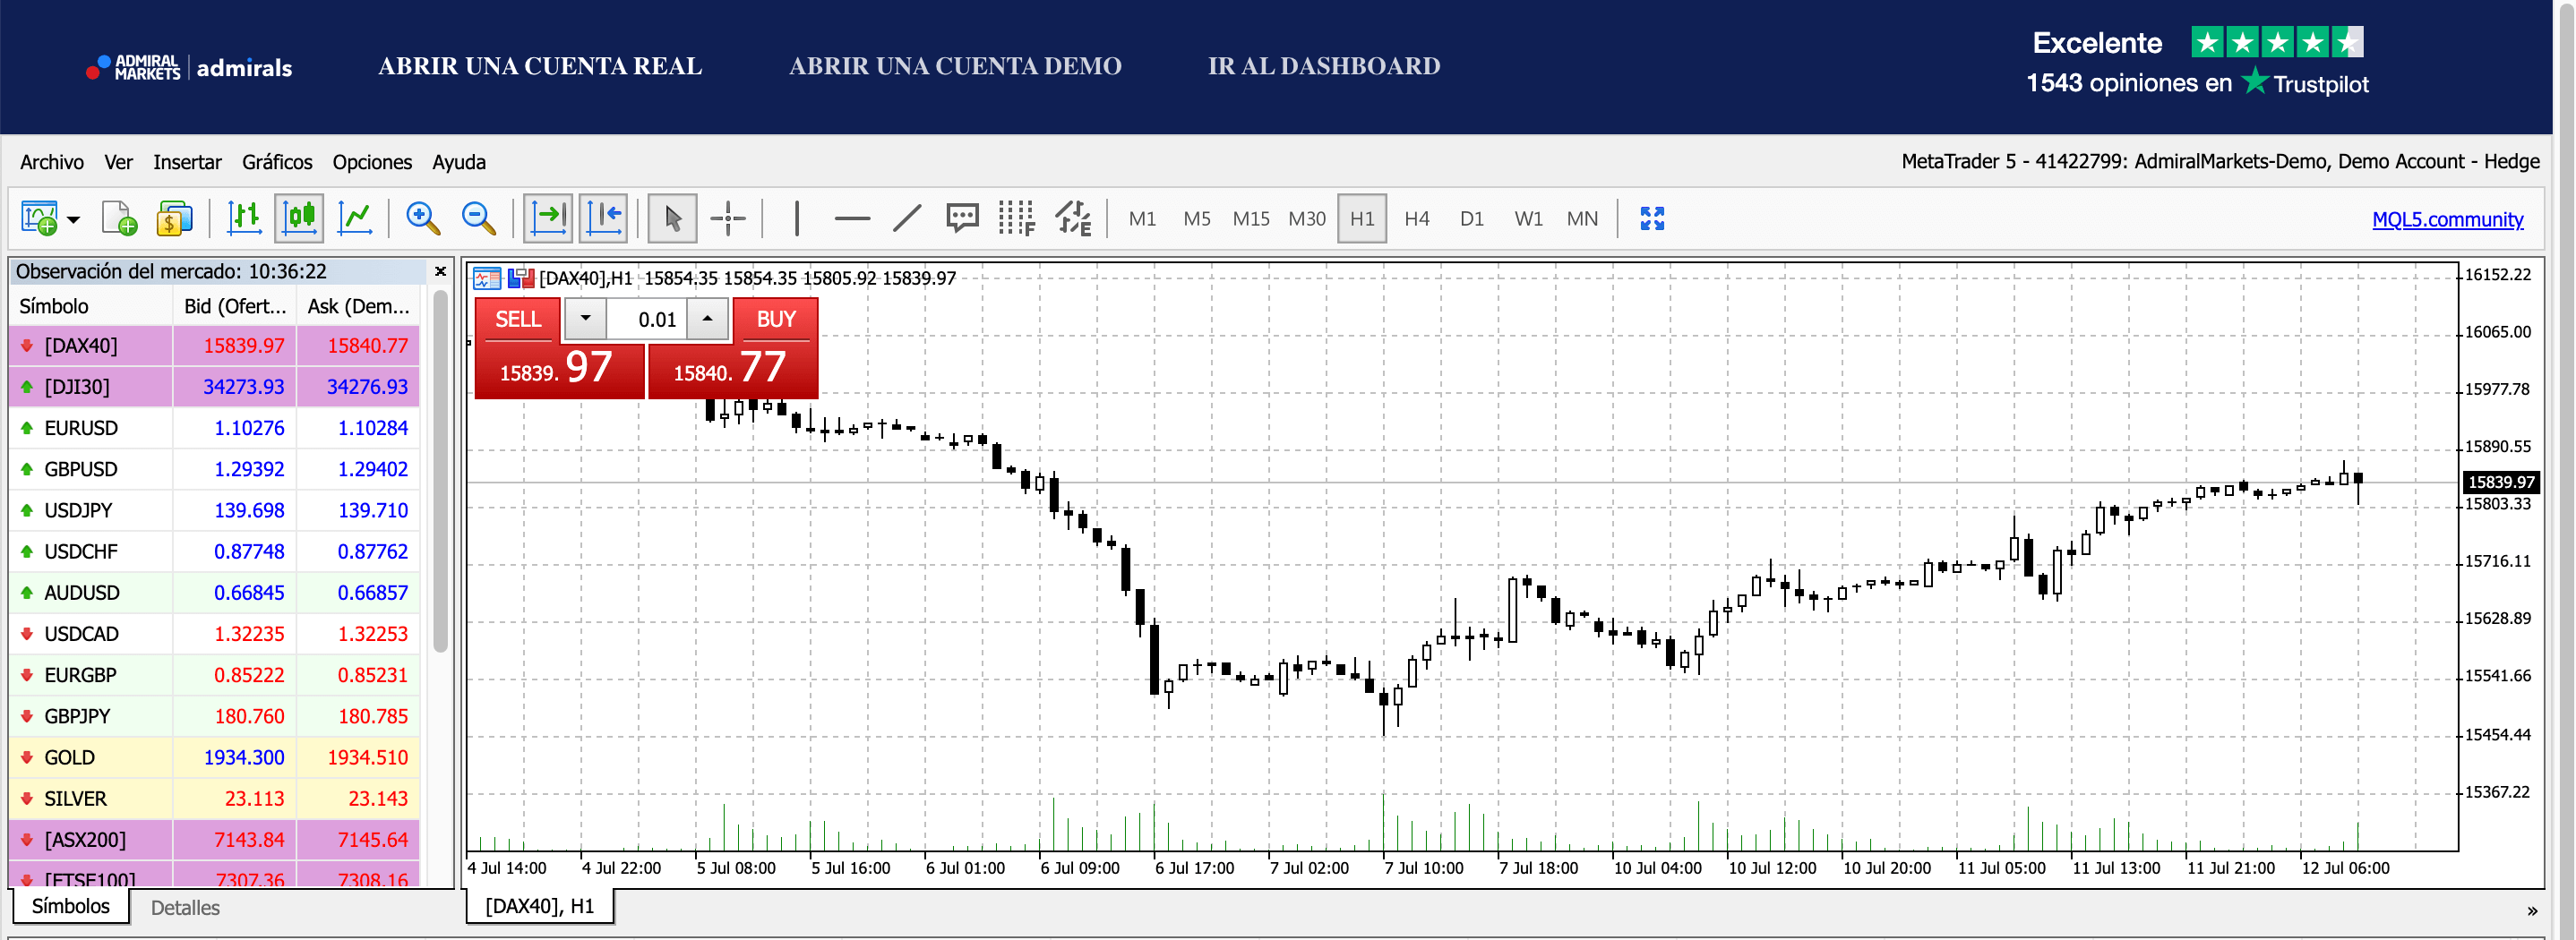
Task: Draw a vertical line
Action: [x=797, y=218]
